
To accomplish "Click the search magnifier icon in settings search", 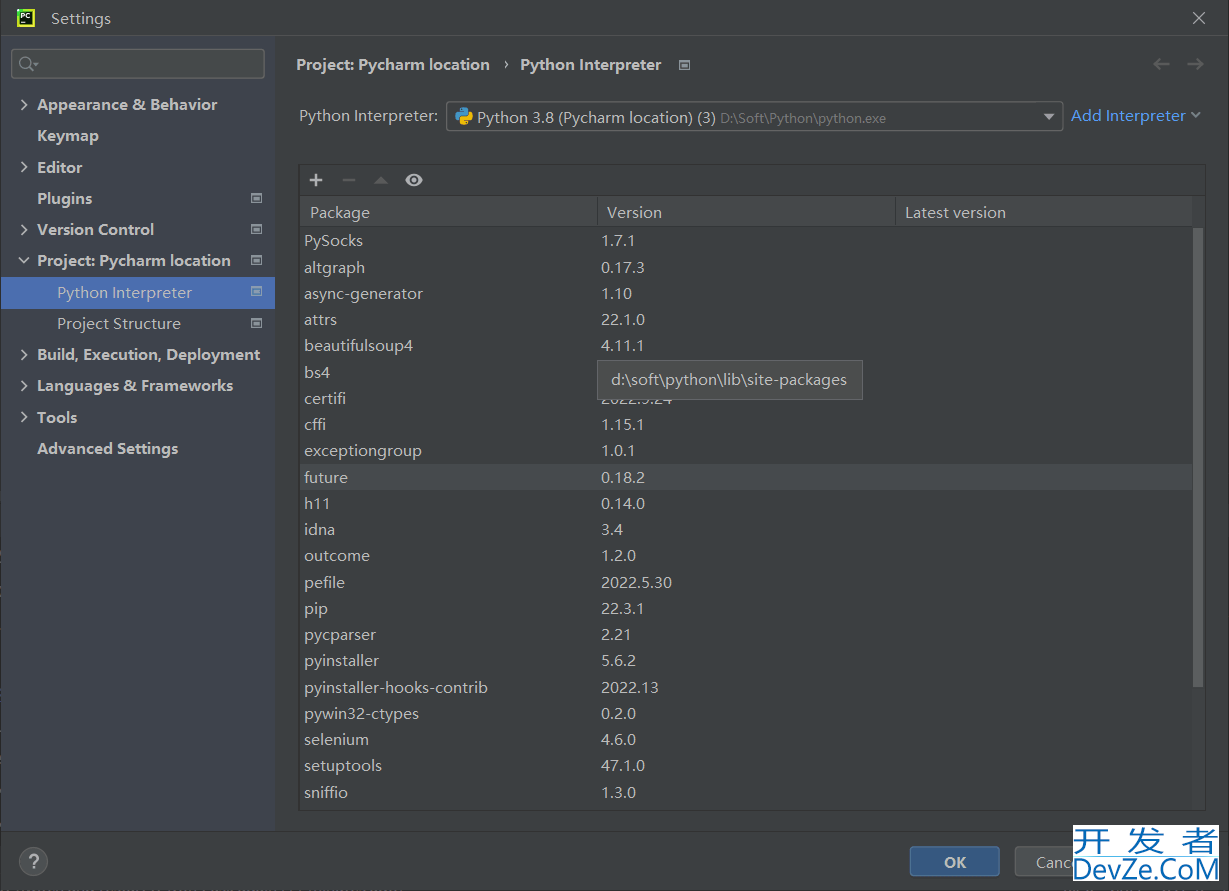I will pyautogui.click(x=28, y=64).
